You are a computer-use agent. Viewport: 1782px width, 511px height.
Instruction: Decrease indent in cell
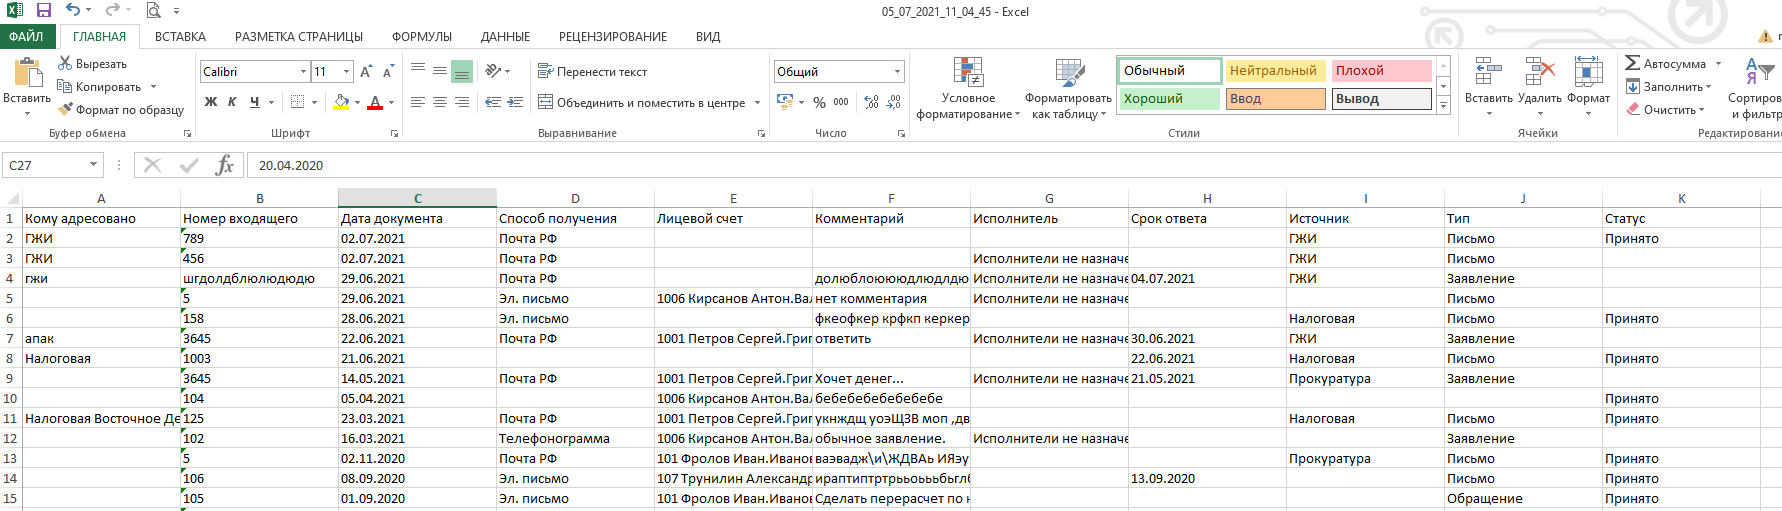(x=493, y=102)
